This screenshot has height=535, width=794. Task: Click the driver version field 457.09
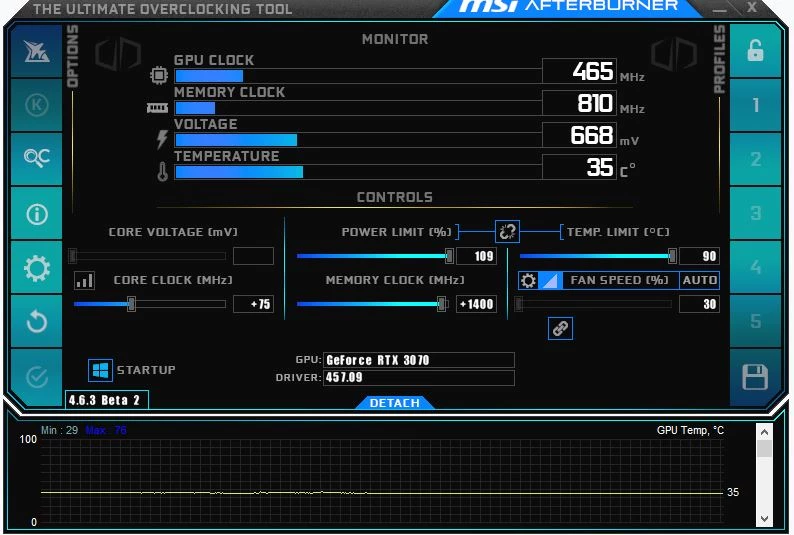(x=419, y=378)
